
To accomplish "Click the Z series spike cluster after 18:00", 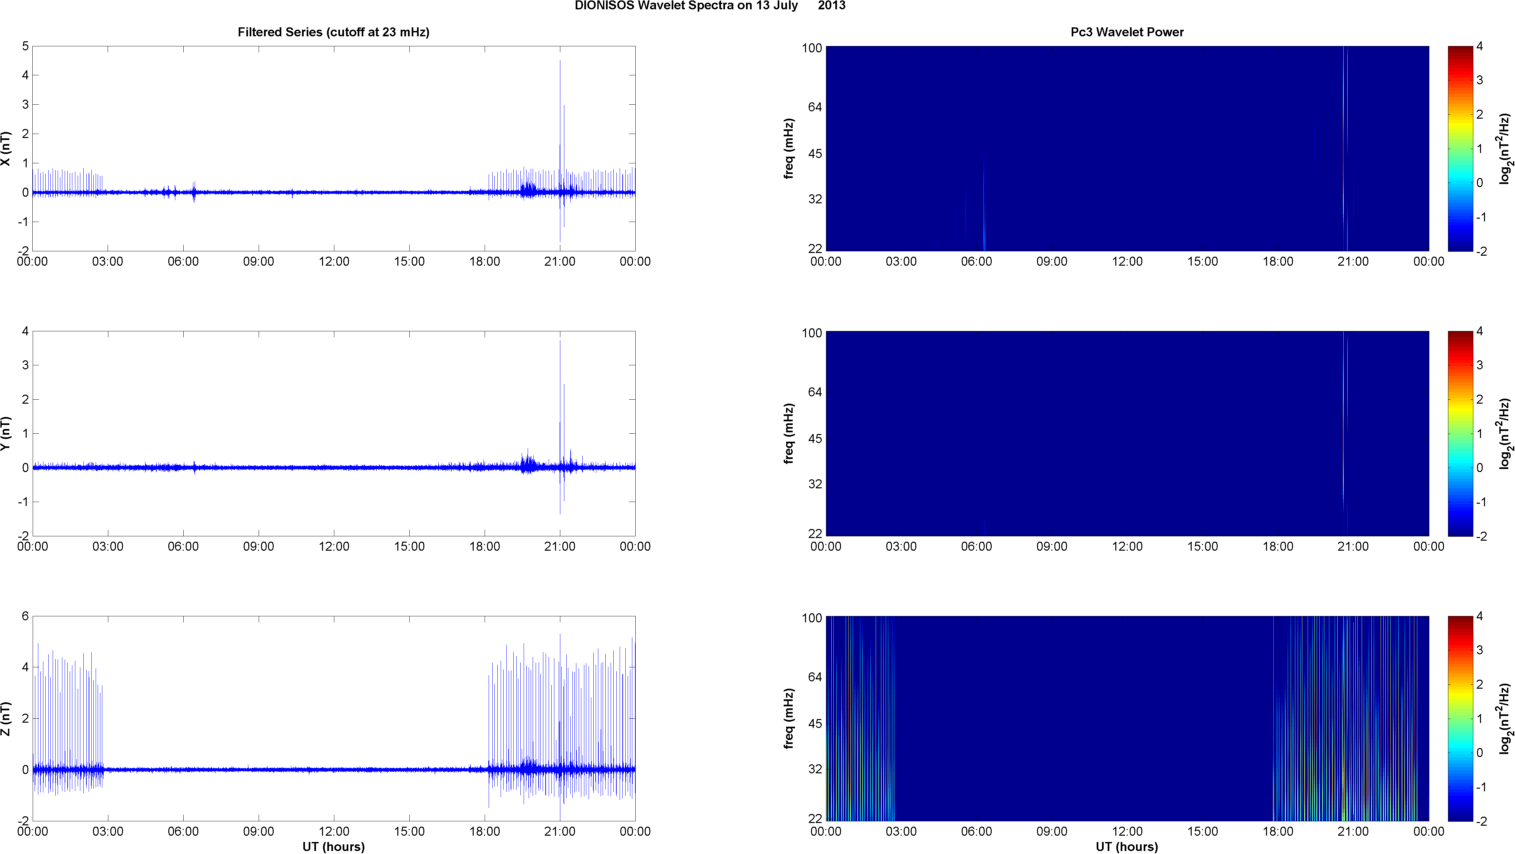I will pyautogui.click(x=561, y=720).
